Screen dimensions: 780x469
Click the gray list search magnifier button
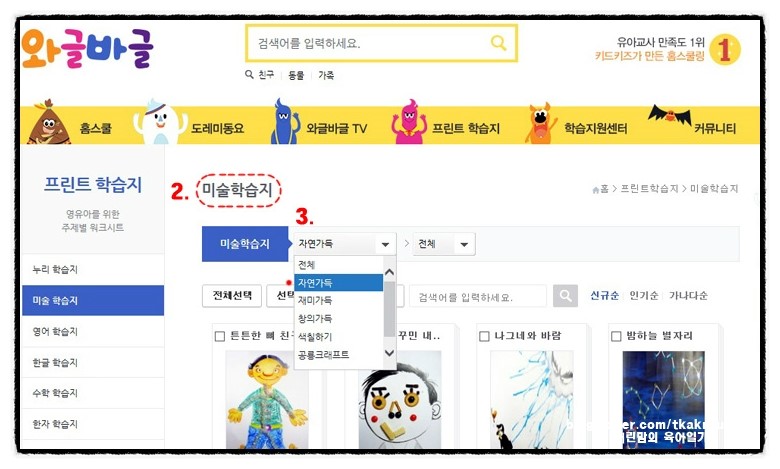566,296
